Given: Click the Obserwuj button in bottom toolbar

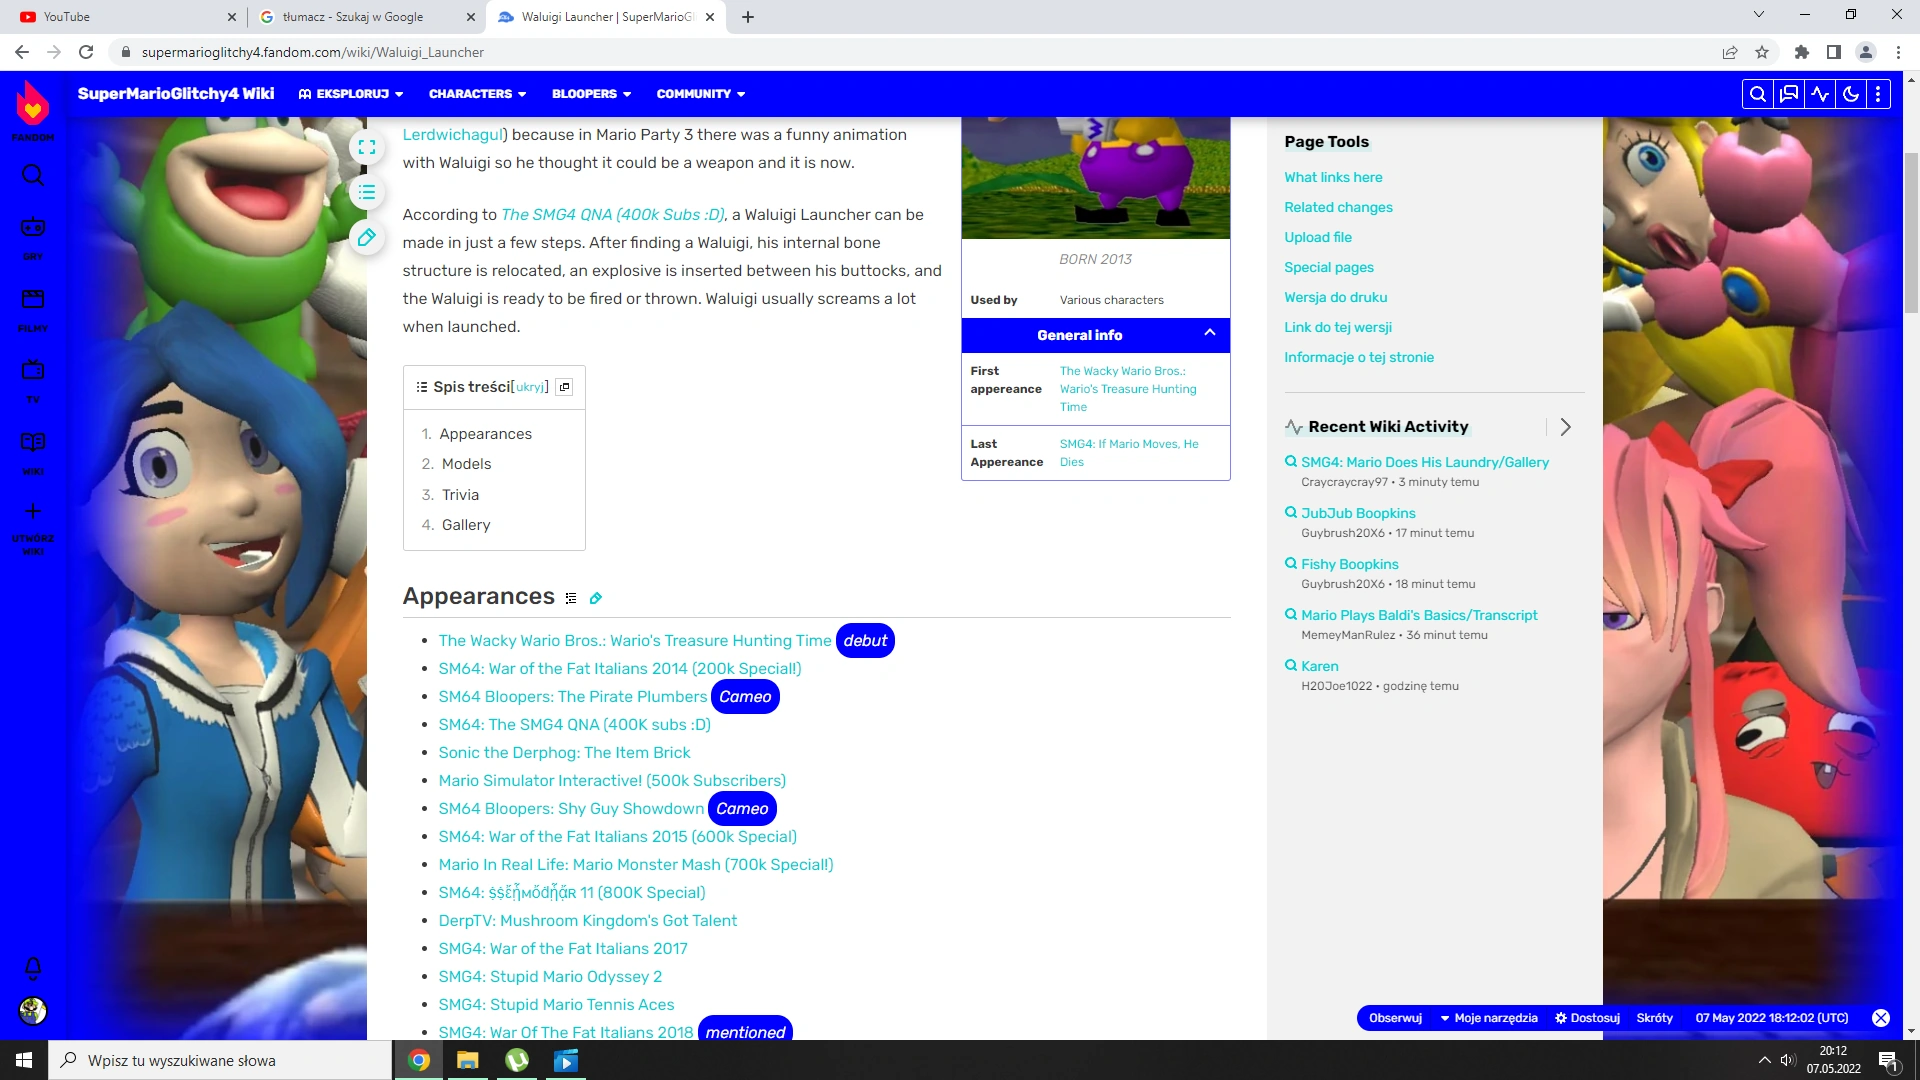Looking at the screenshot, I should coord(1395,1018).
